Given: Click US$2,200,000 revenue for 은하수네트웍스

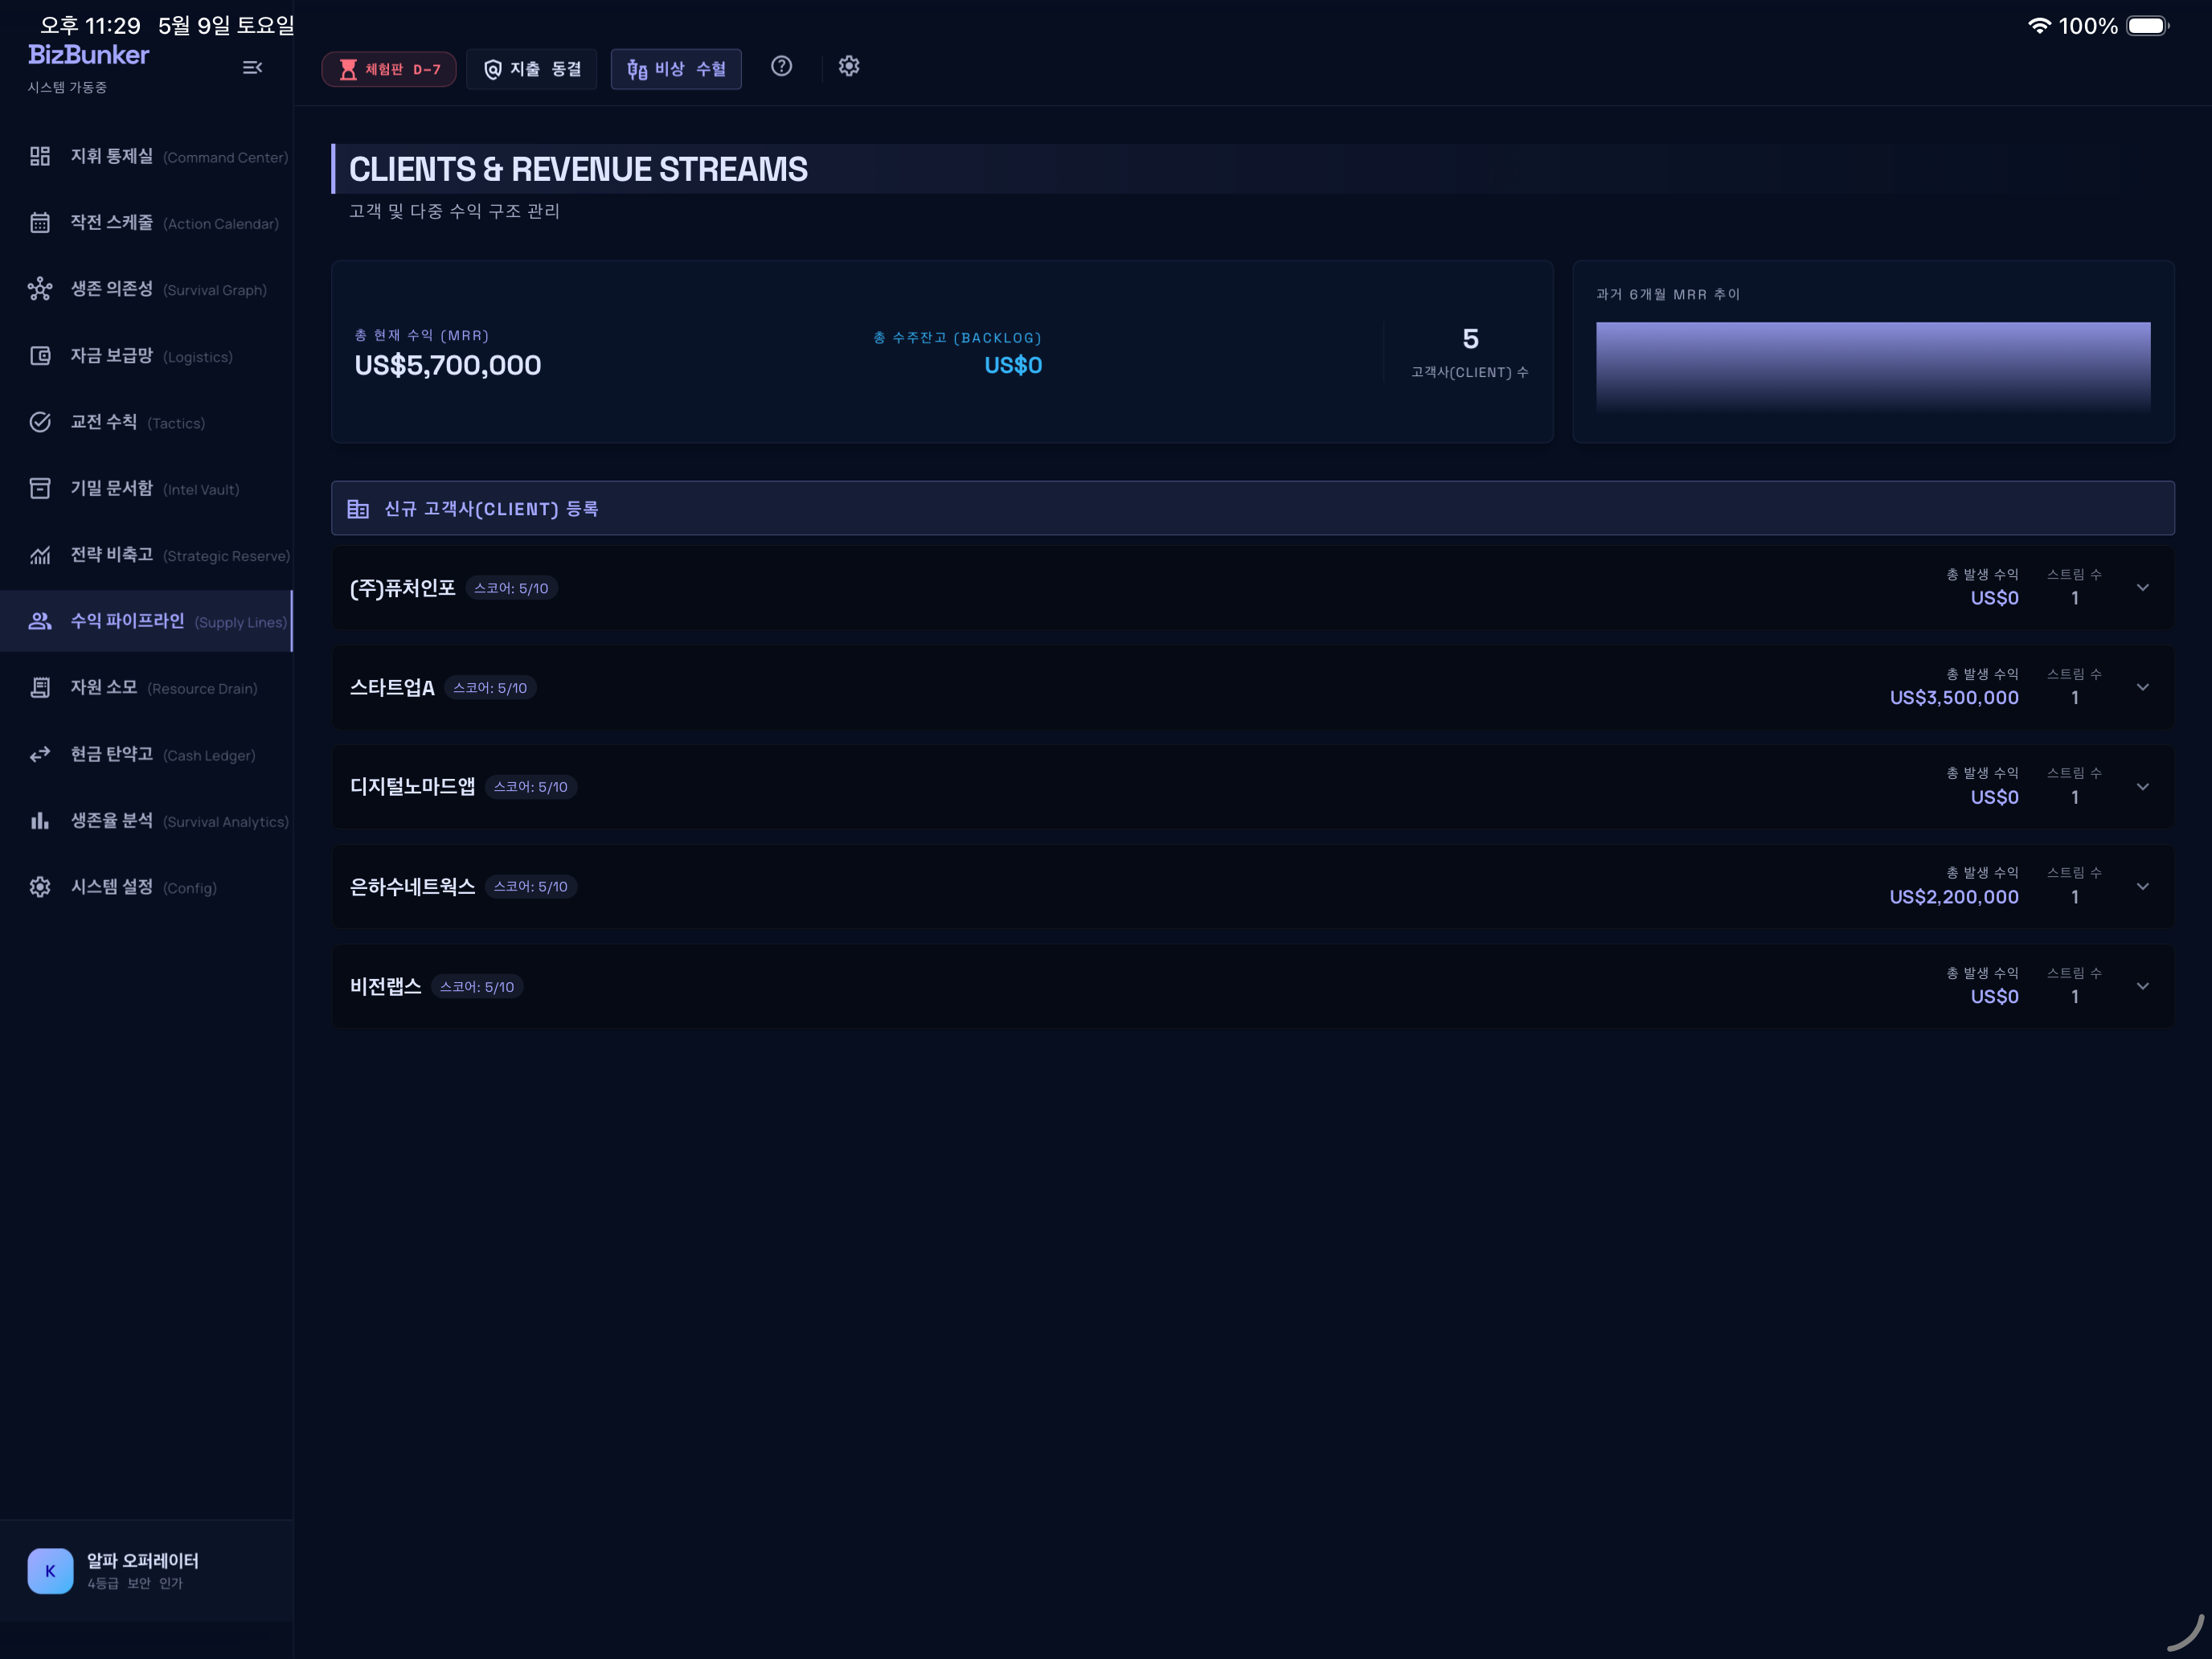Looking at the screenshot, I should pyautogui.click(x=1954, y=897).
